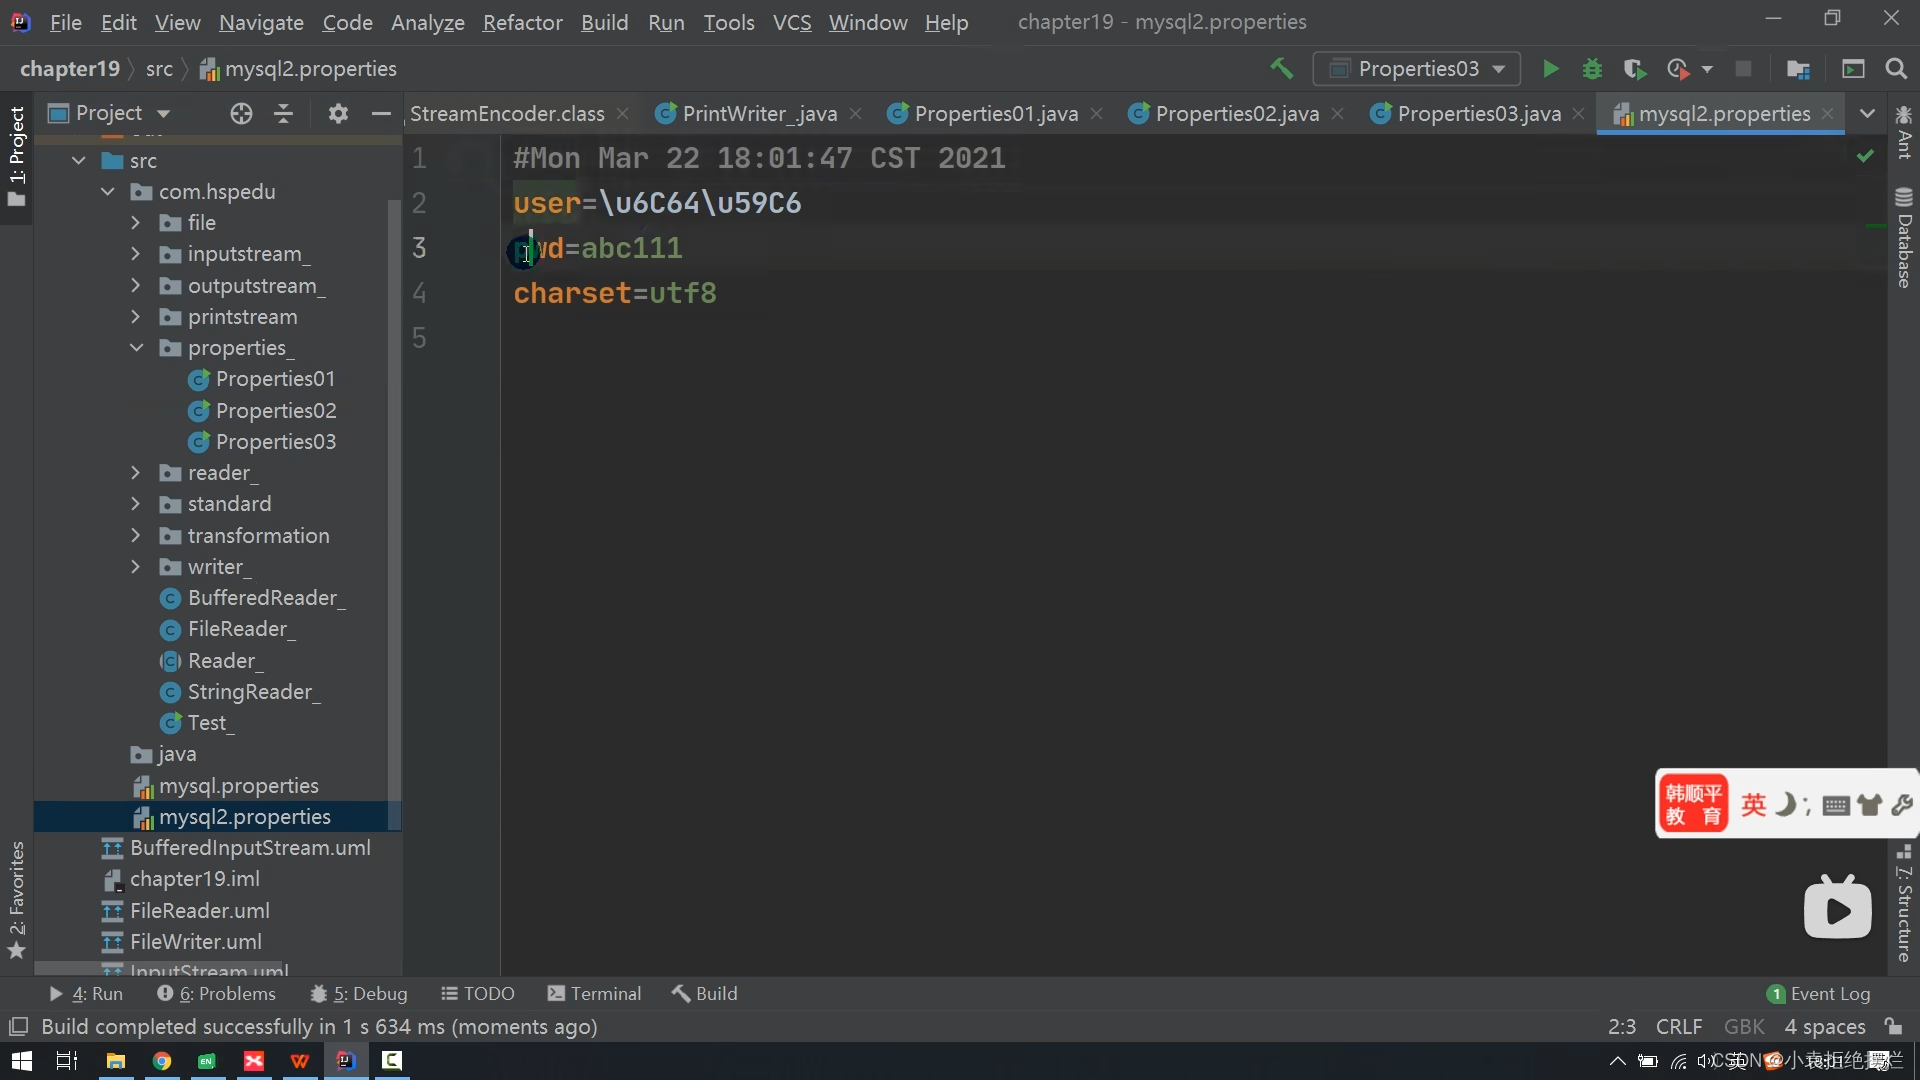Click Collapse All icon in Project panel
Viewport: 1920px width, 1080px height.
click(x=284, y=114)
